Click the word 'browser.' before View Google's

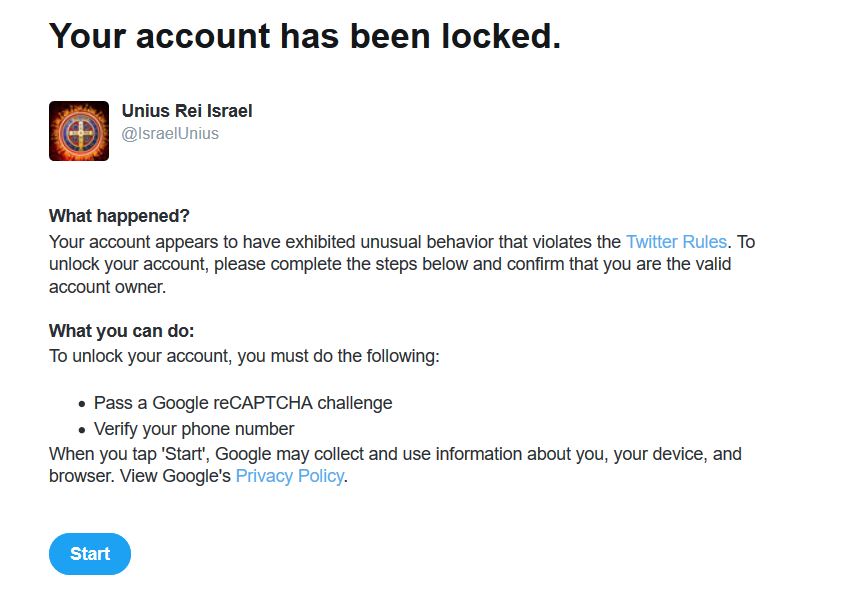tap(79, 477)
